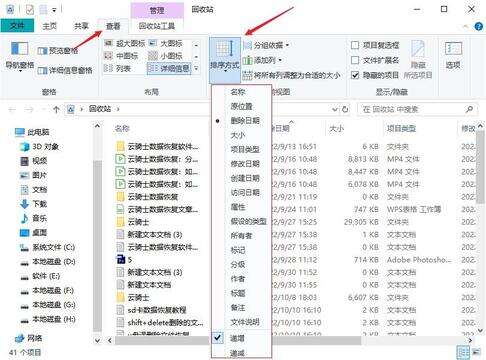Enable the 文件扩展名 file extensions checkbox
Image resolution: width=486 pixels, height=360 pixels.
[355, 60]
